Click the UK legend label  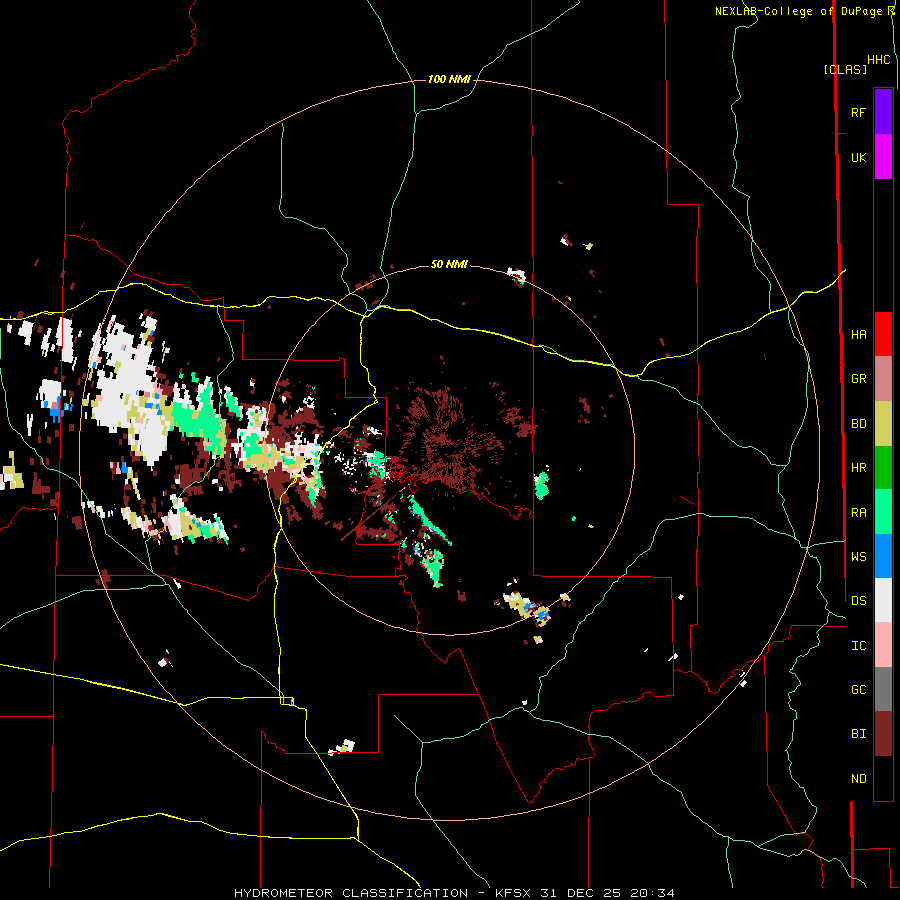(x=858, y=157)
